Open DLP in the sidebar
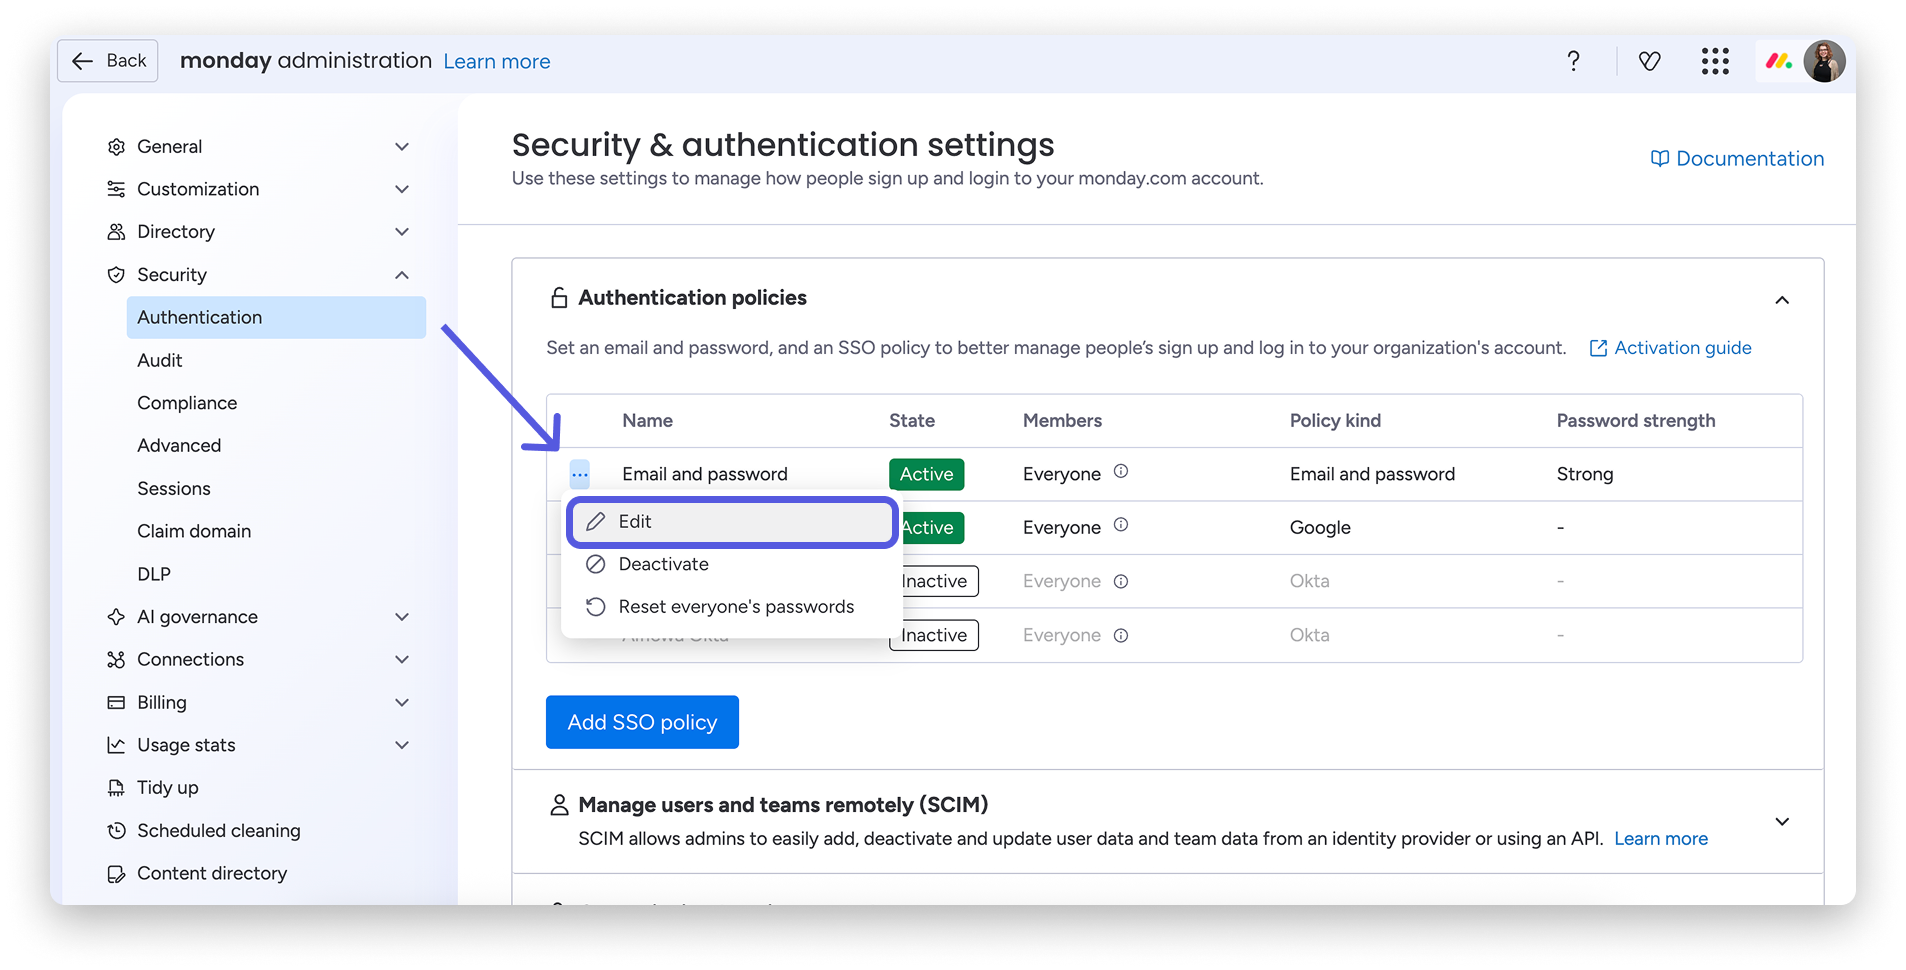The image size is (1906, 970). click(x=154, y=574)
